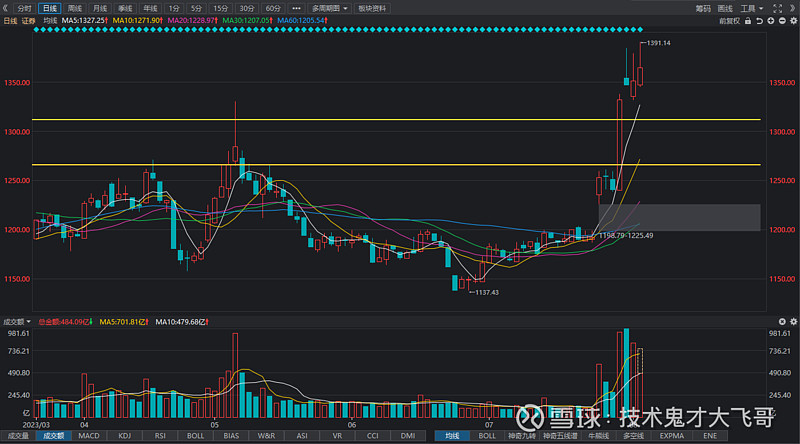Select 神奇五线谱 overlay indicator
Image resolution: width=800 pixels, height=444 pixels.
(x=560, y=436)
